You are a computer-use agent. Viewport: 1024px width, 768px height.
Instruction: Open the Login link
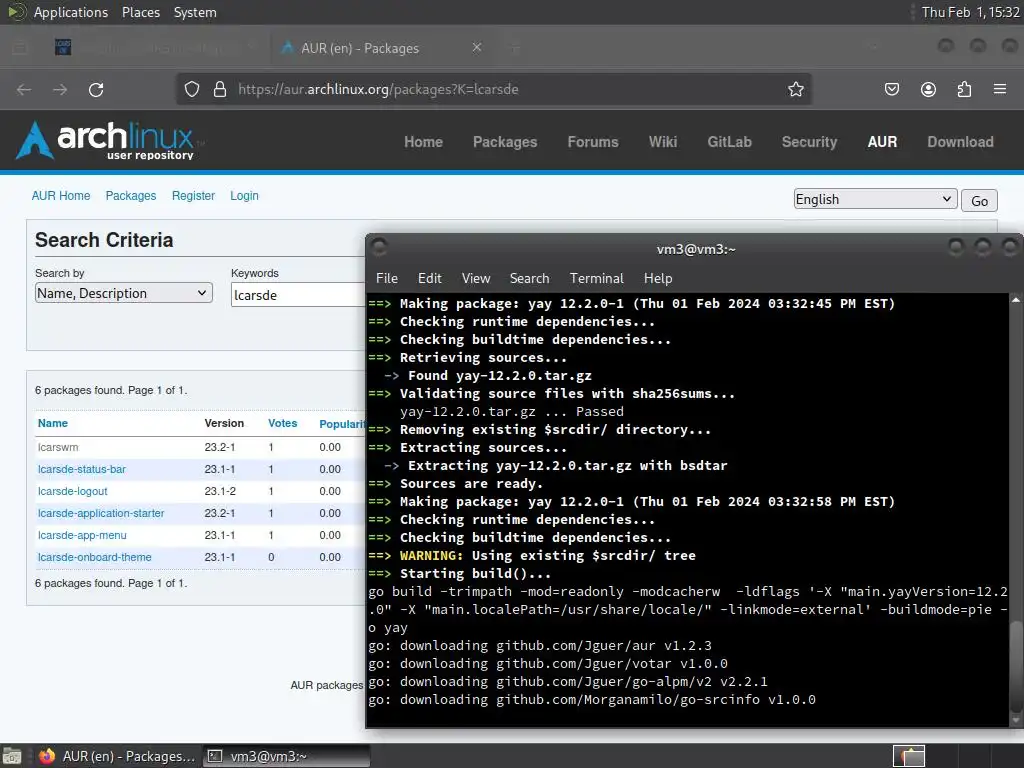point(244,195)
